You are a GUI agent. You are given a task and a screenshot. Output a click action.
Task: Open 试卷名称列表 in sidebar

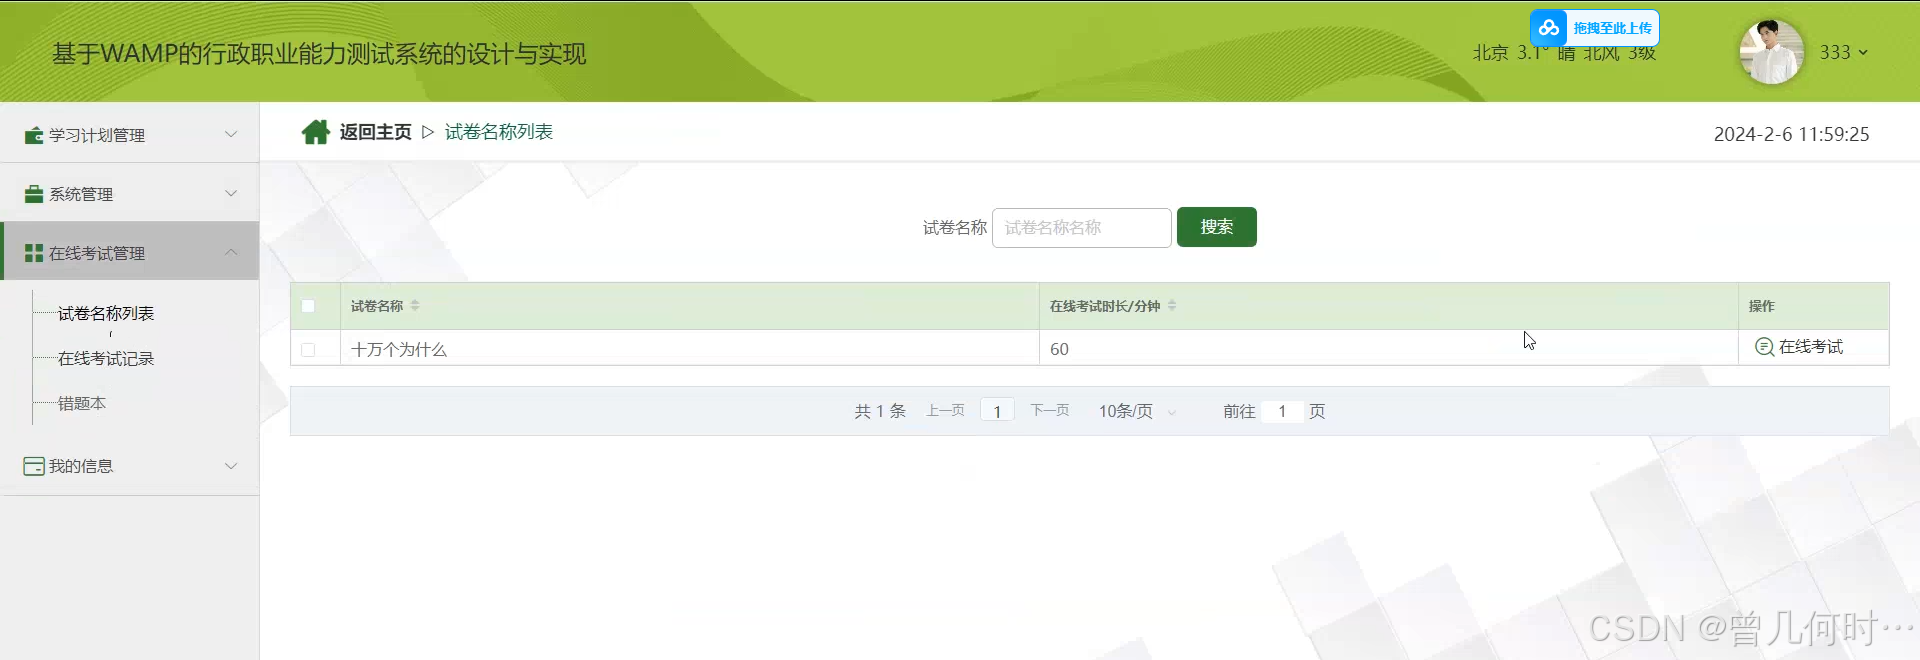tap(106, 314)
